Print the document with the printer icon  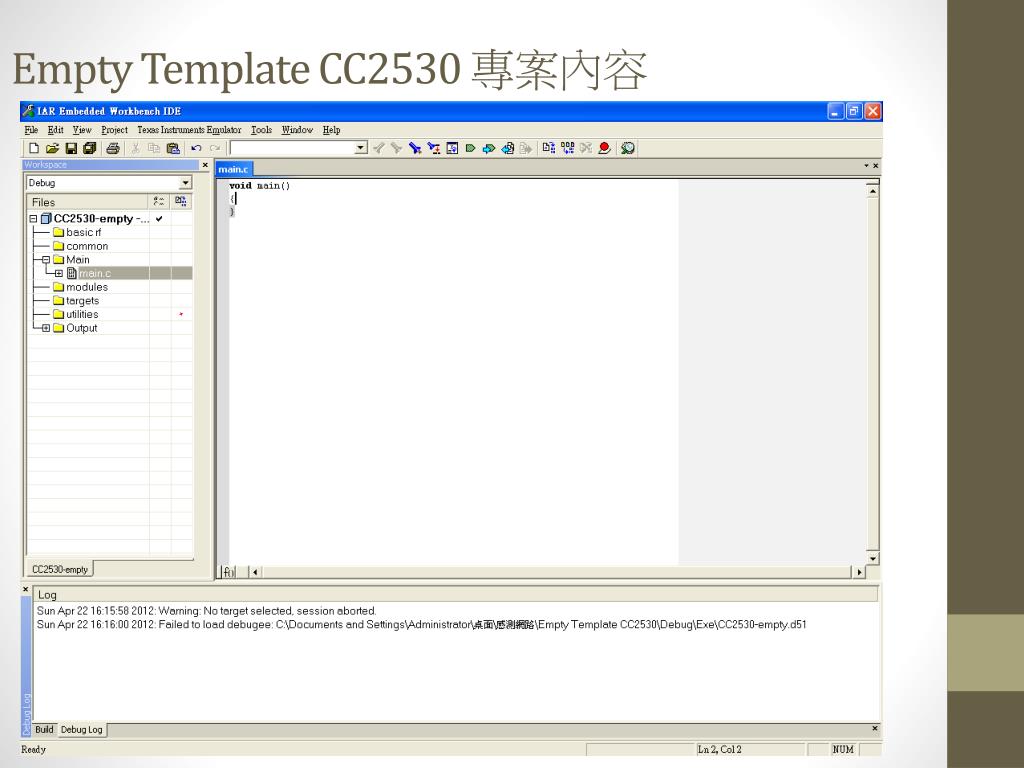tap(113, 148)
